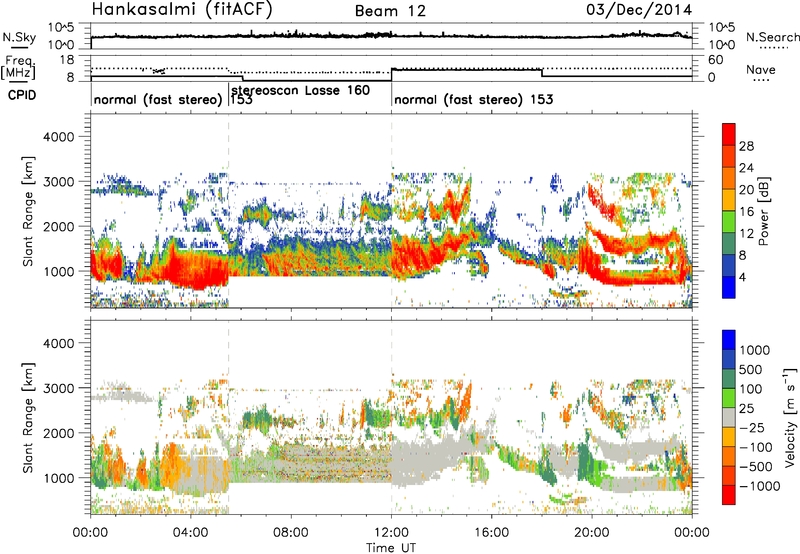The height and width of the screenshot is (554, 800).
Task: Select the 'Beam 12' heading
Action: 390,11
